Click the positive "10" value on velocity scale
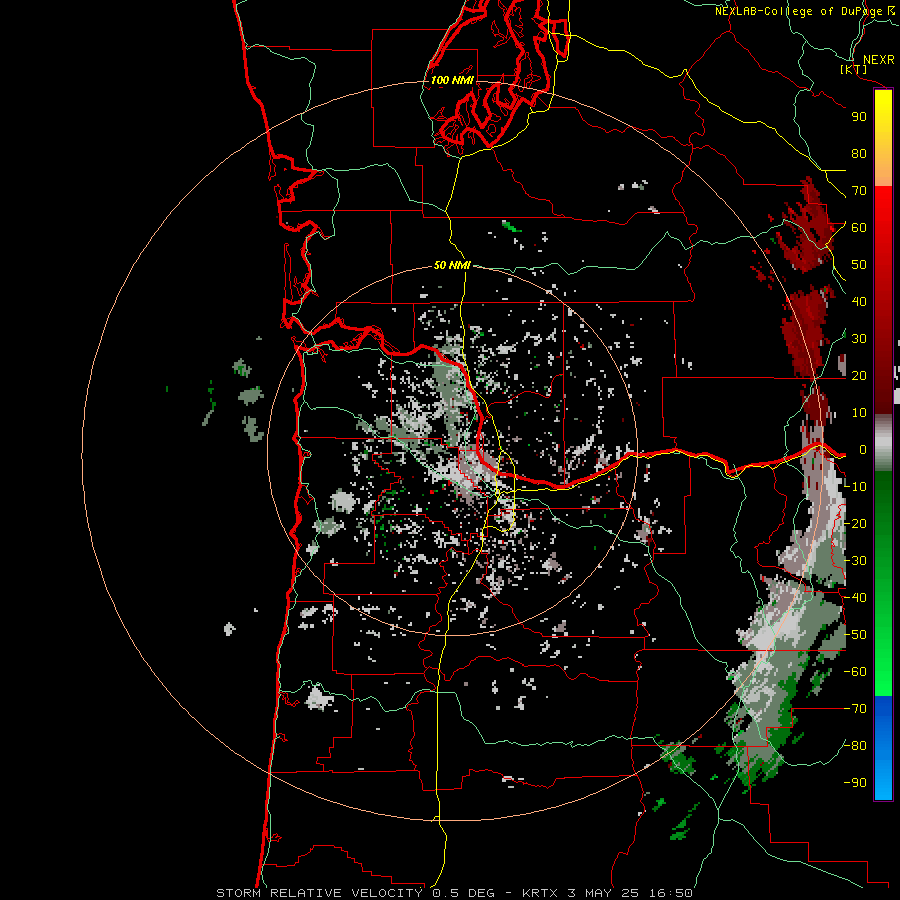Screen dimensions: 900x900 coord(859,413)
